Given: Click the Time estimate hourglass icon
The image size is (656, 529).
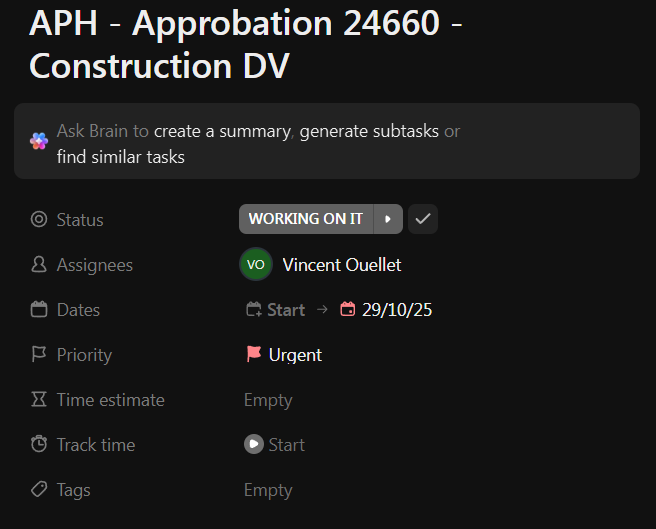Looking at the screenshot, I should tap(39, 400).
